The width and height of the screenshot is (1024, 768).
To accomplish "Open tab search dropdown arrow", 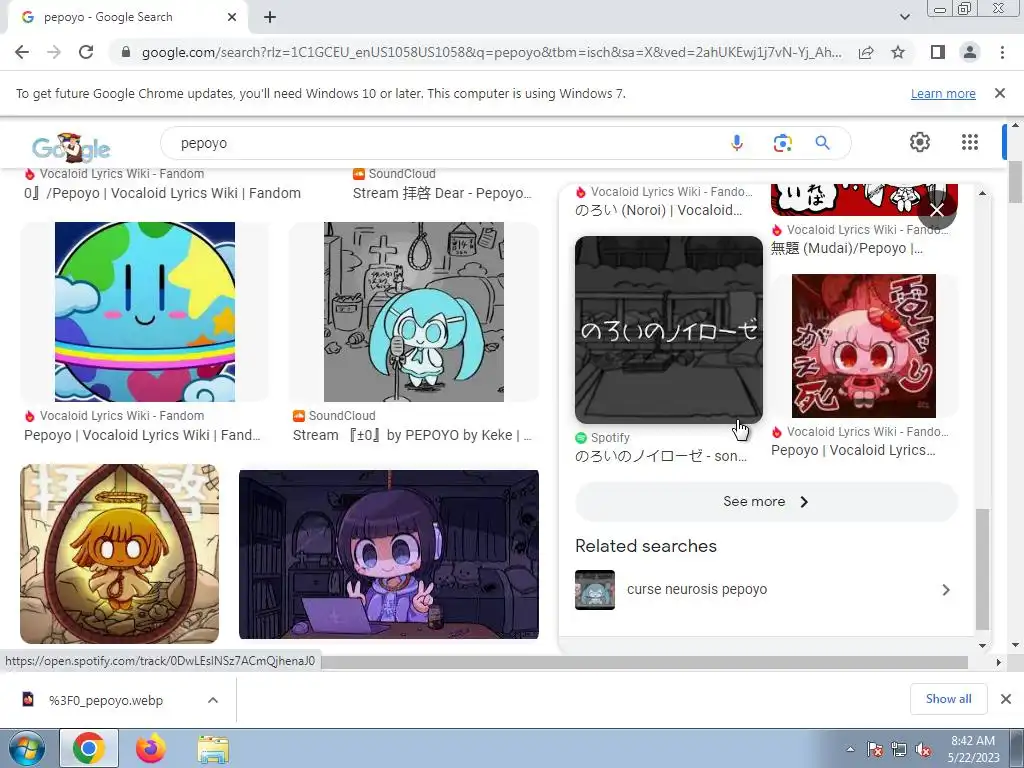I will [x=904, y=17].
